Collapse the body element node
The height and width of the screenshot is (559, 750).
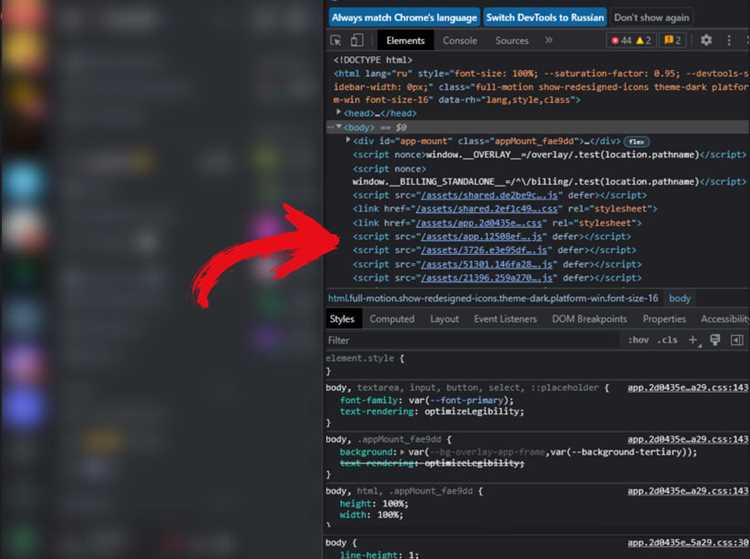click(339, 127)
